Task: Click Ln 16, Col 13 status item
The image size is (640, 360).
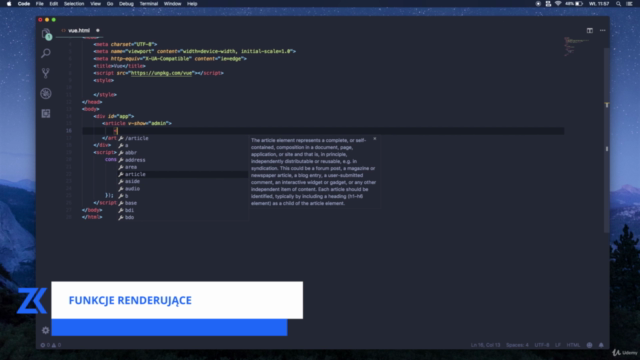Action: tap(485, 345)
